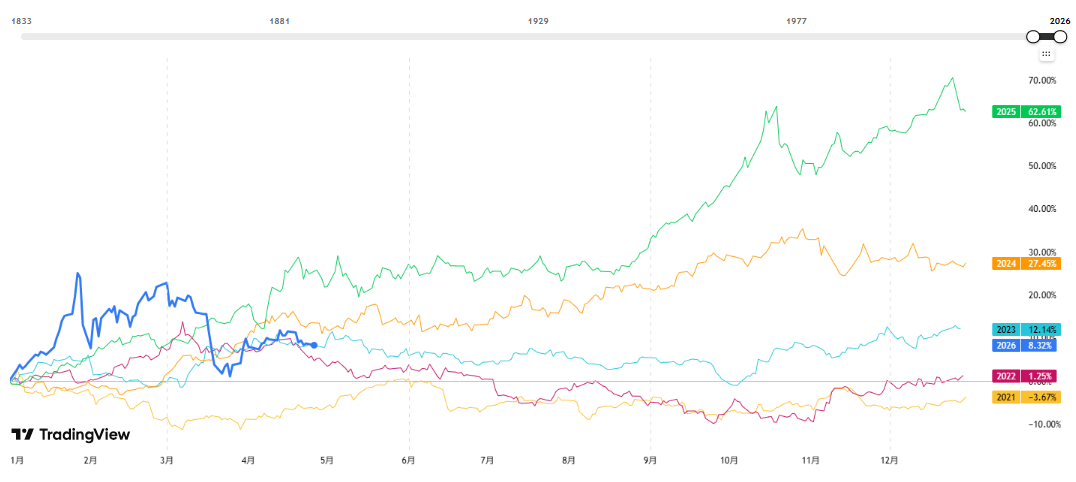Click the 70.00% label on the y-axis
Viewport: 1076px width, 482px height.
tap(1042, 80)
